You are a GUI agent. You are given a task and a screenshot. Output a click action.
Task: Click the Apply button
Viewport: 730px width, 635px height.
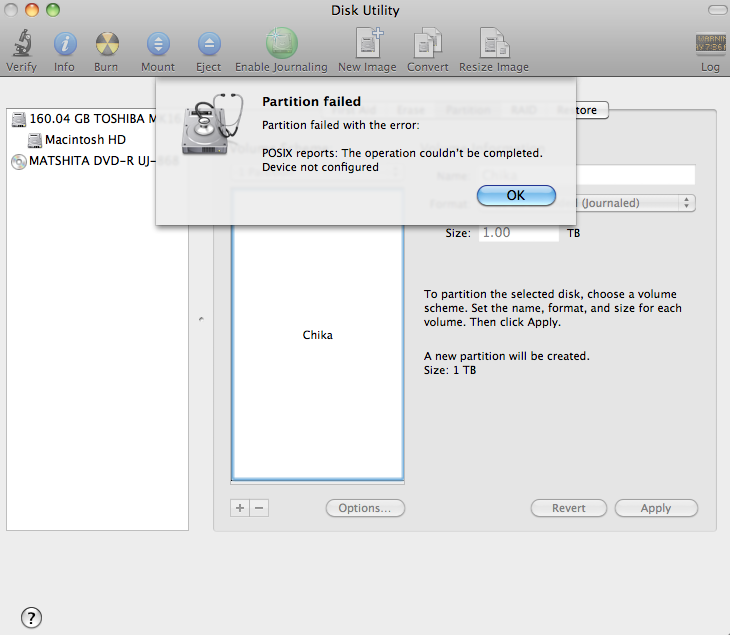pyautogui.click(x=656, y=508)
